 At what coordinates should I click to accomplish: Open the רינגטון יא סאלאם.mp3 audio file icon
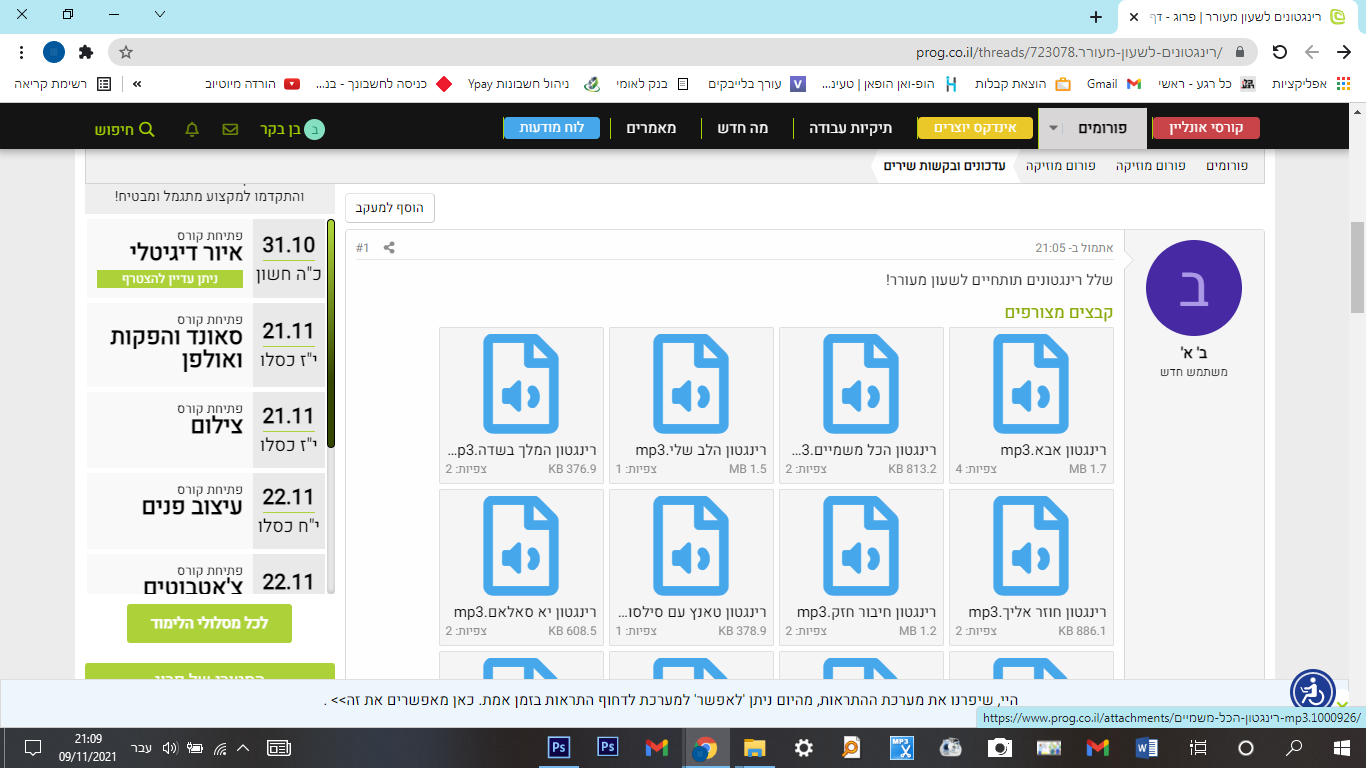click(x=520, y=546)
